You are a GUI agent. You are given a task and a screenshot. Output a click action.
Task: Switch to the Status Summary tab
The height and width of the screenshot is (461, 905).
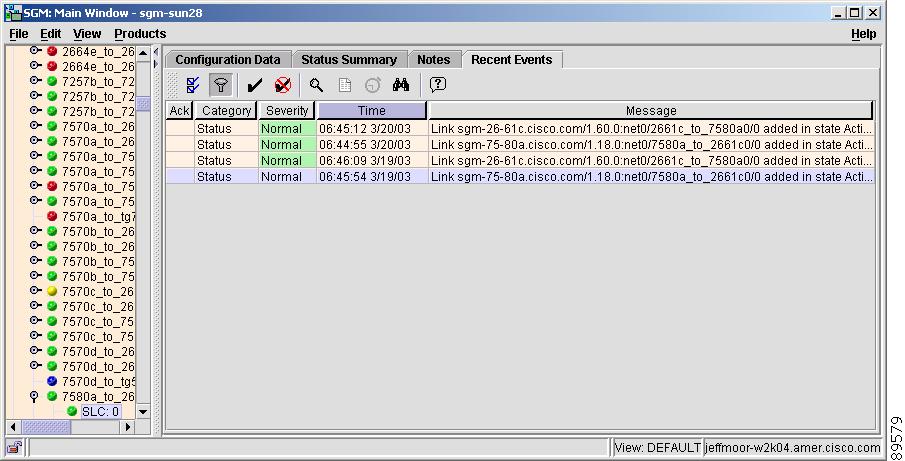349,59
